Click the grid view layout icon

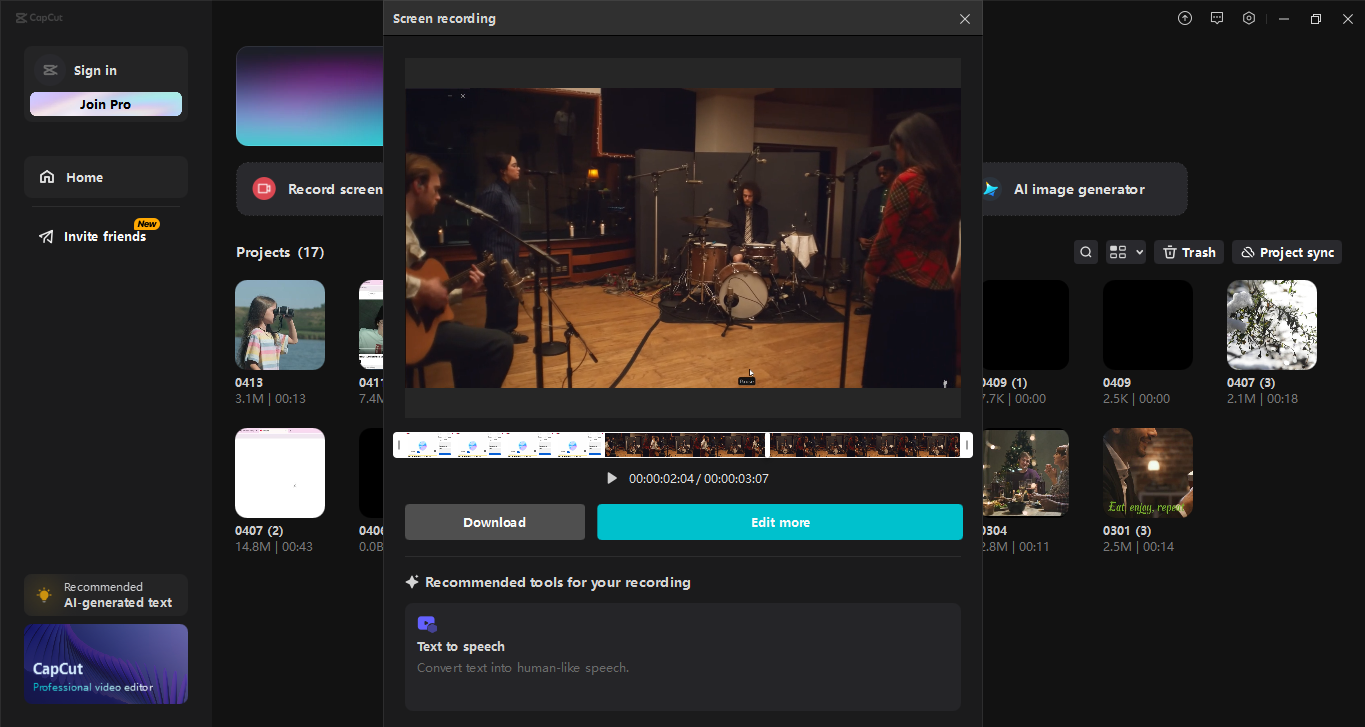pos(1118,252)
